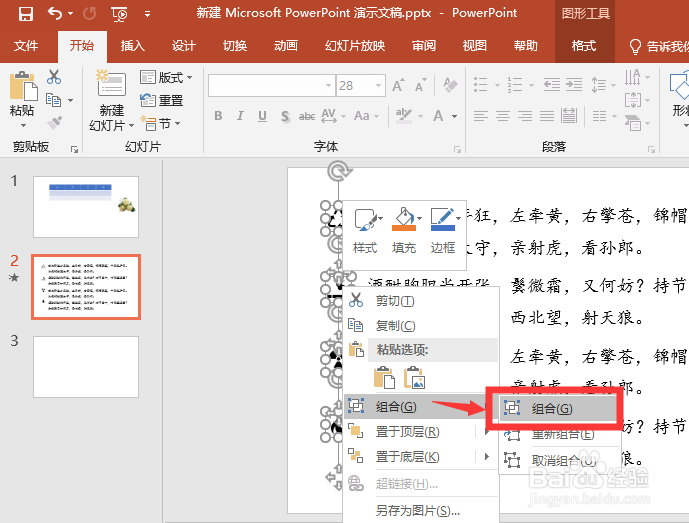The height and width of the screenshot is (523, 689).
Task: Click the Format Painter brush icon
Action: [x=54, y=123]
